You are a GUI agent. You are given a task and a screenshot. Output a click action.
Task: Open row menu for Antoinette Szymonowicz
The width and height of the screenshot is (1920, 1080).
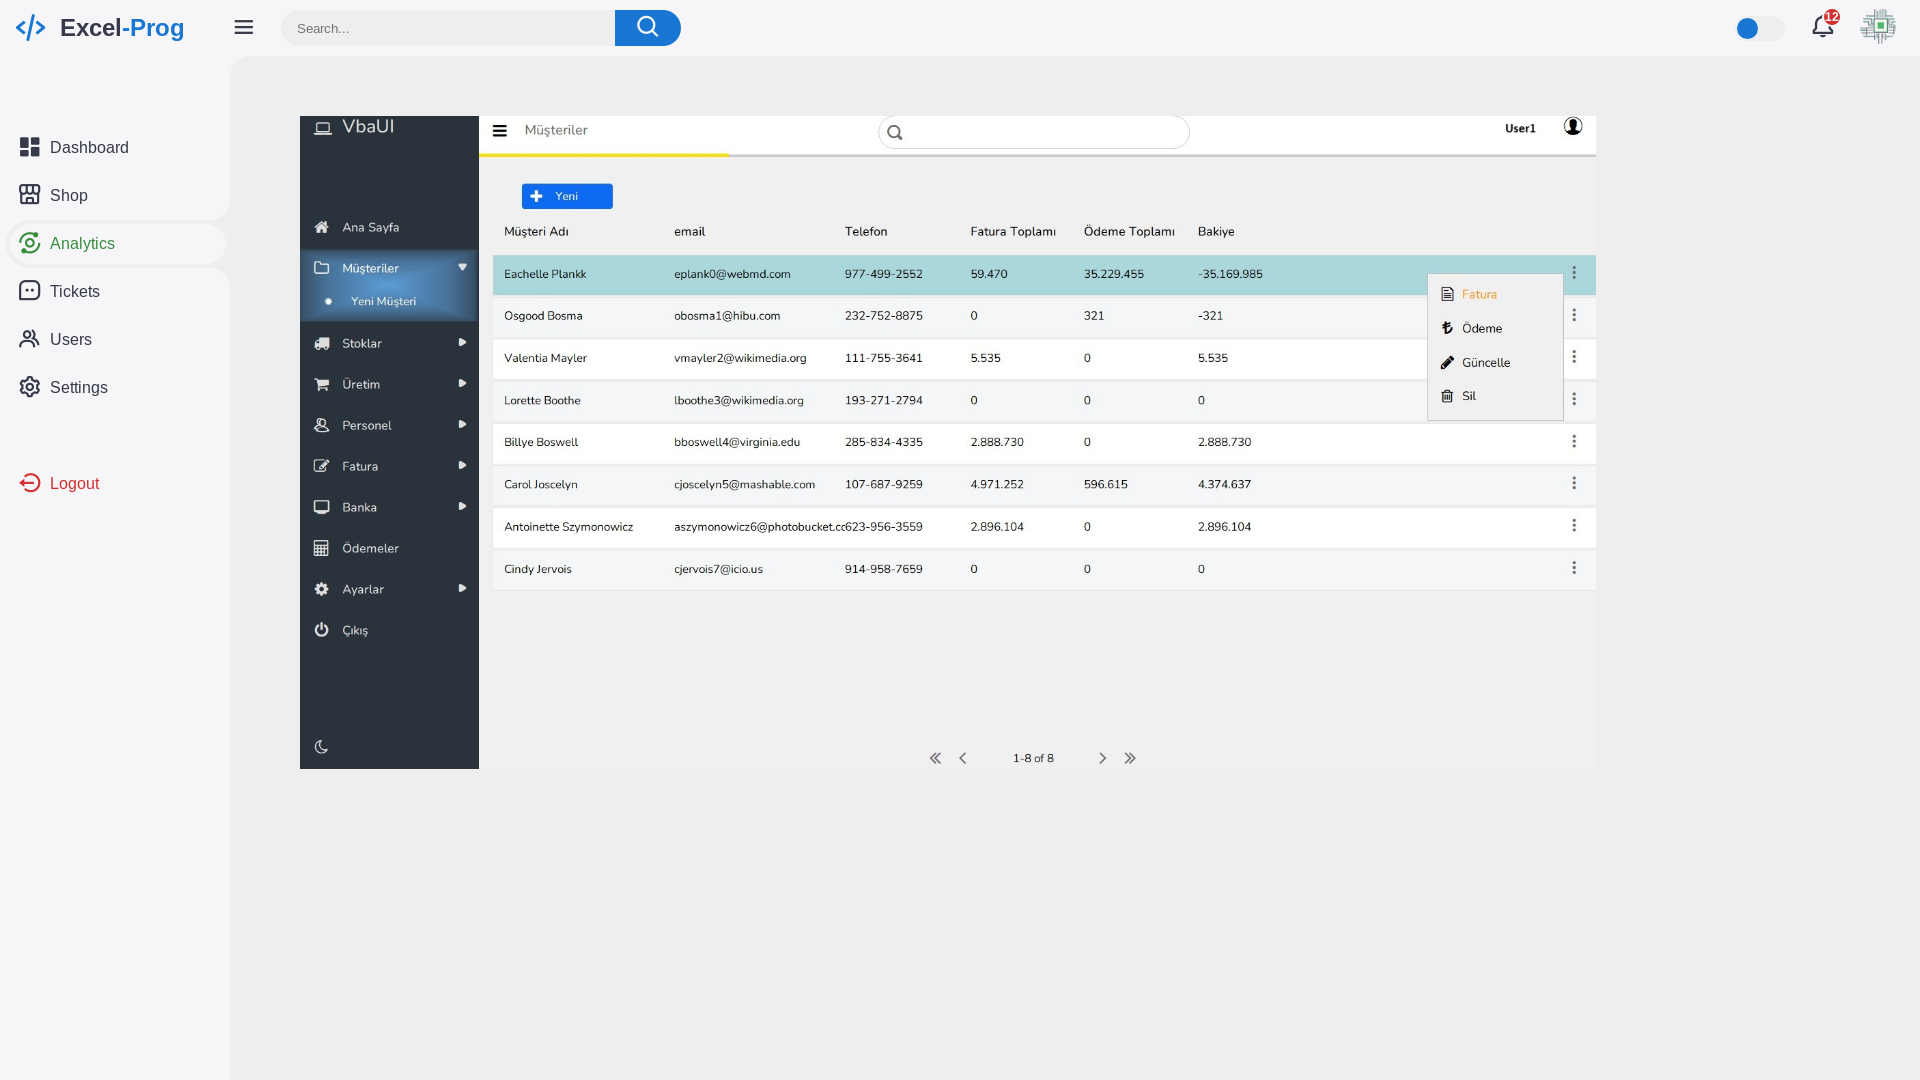click(1574, 525)
